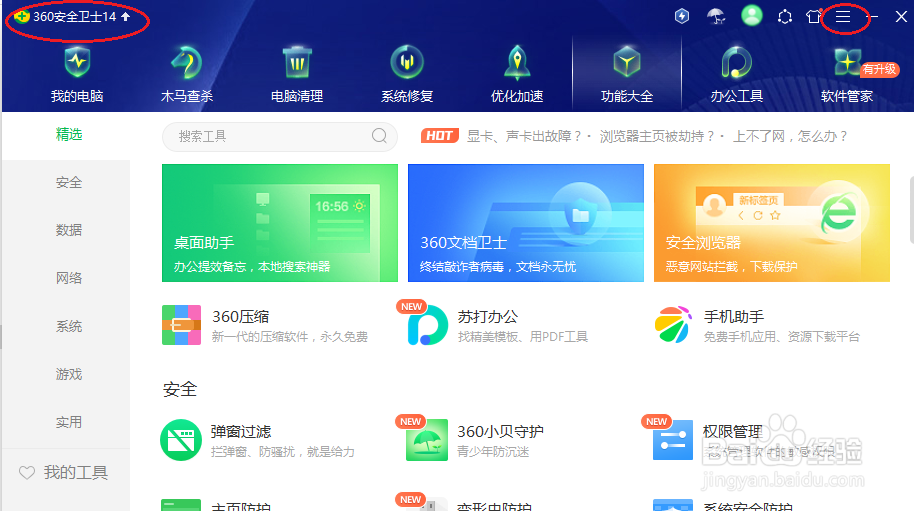The image size is (914, 511).
Task: Click the 弹窗过滤 green circle icon
Action: [x=181, y=440]
